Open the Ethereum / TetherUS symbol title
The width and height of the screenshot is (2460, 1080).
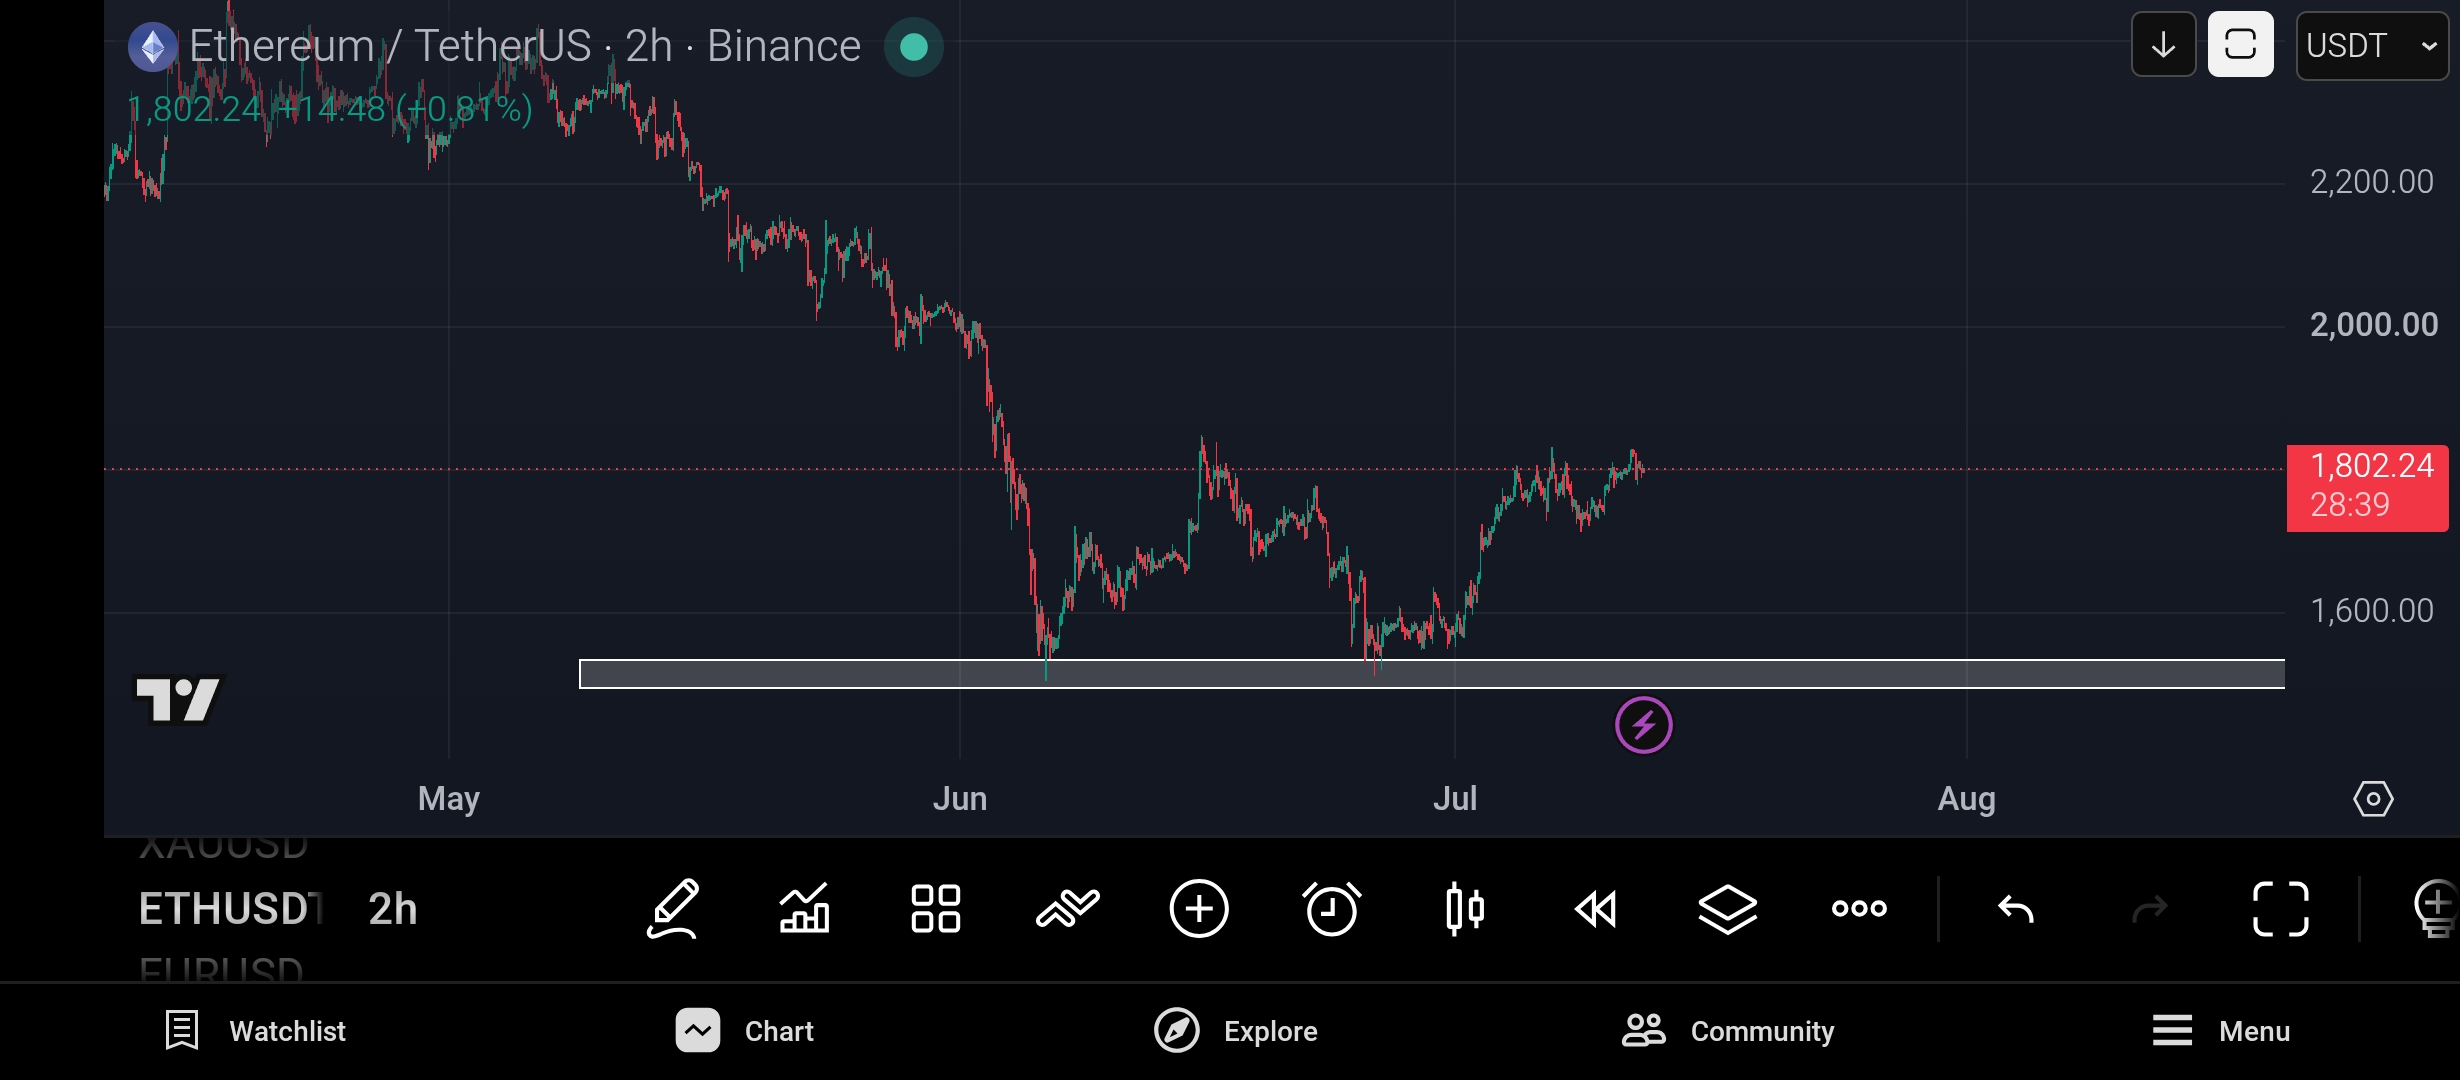[525, 46]
